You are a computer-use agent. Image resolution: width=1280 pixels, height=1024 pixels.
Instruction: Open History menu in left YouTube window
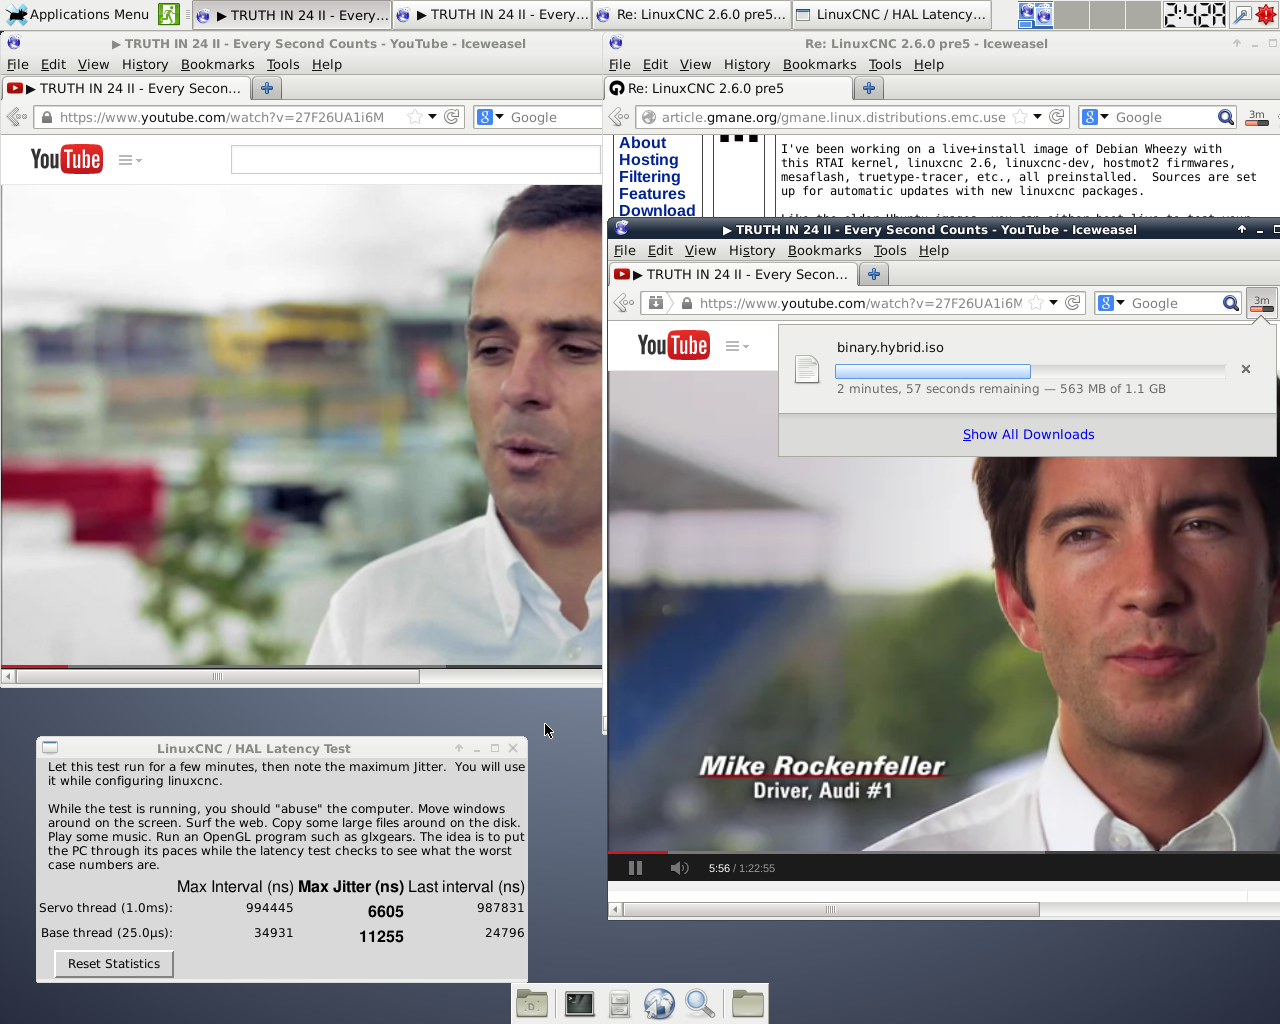point(145,64)
